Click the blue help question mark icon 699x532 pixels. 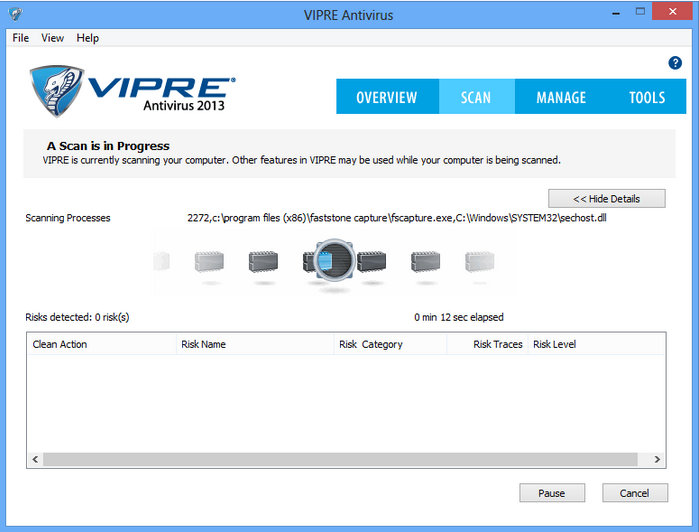[x=674, y=63]
